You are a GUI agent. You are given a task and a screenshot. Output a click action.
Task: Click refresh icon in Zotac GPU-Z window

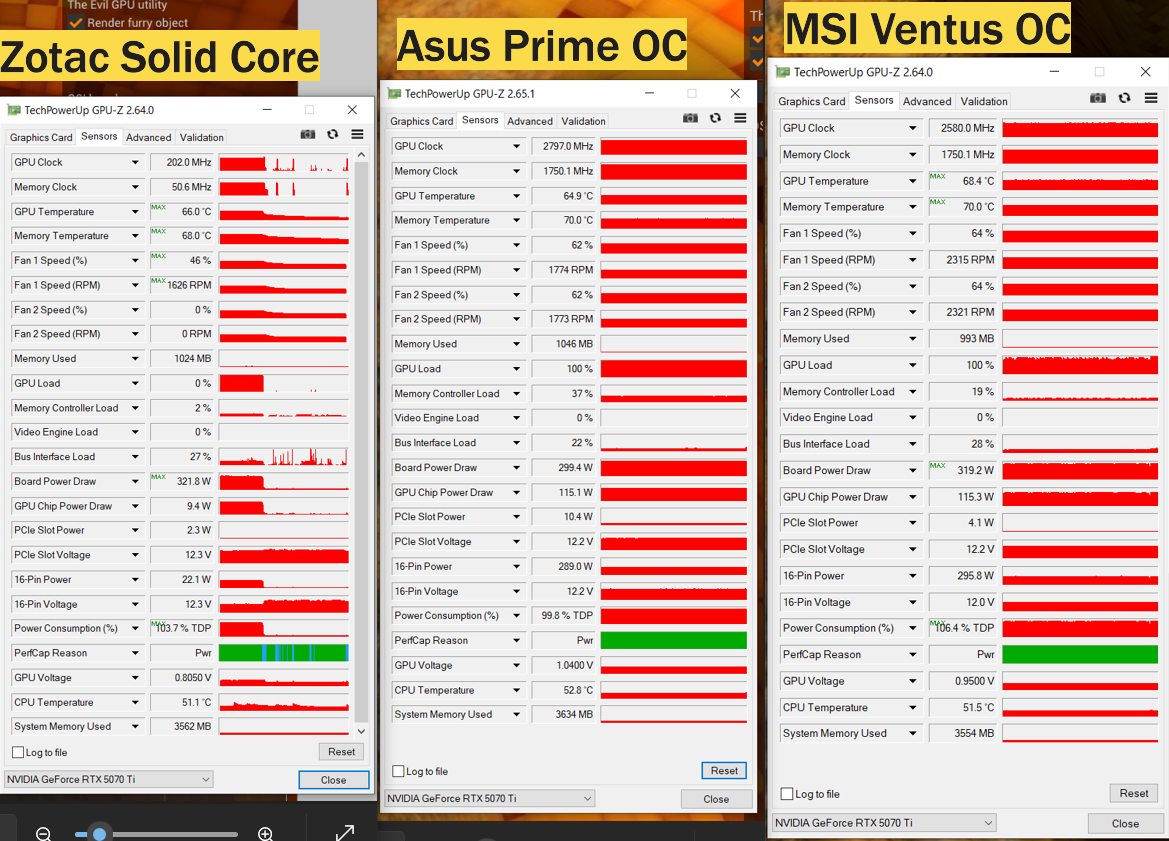333,134
